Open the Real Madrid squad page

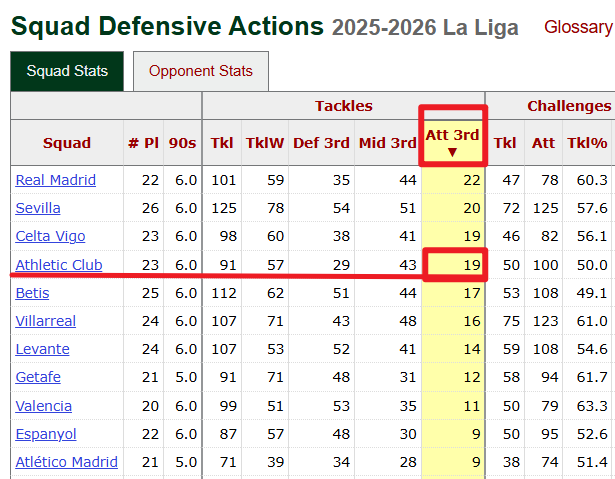click(x=56, y=180)
